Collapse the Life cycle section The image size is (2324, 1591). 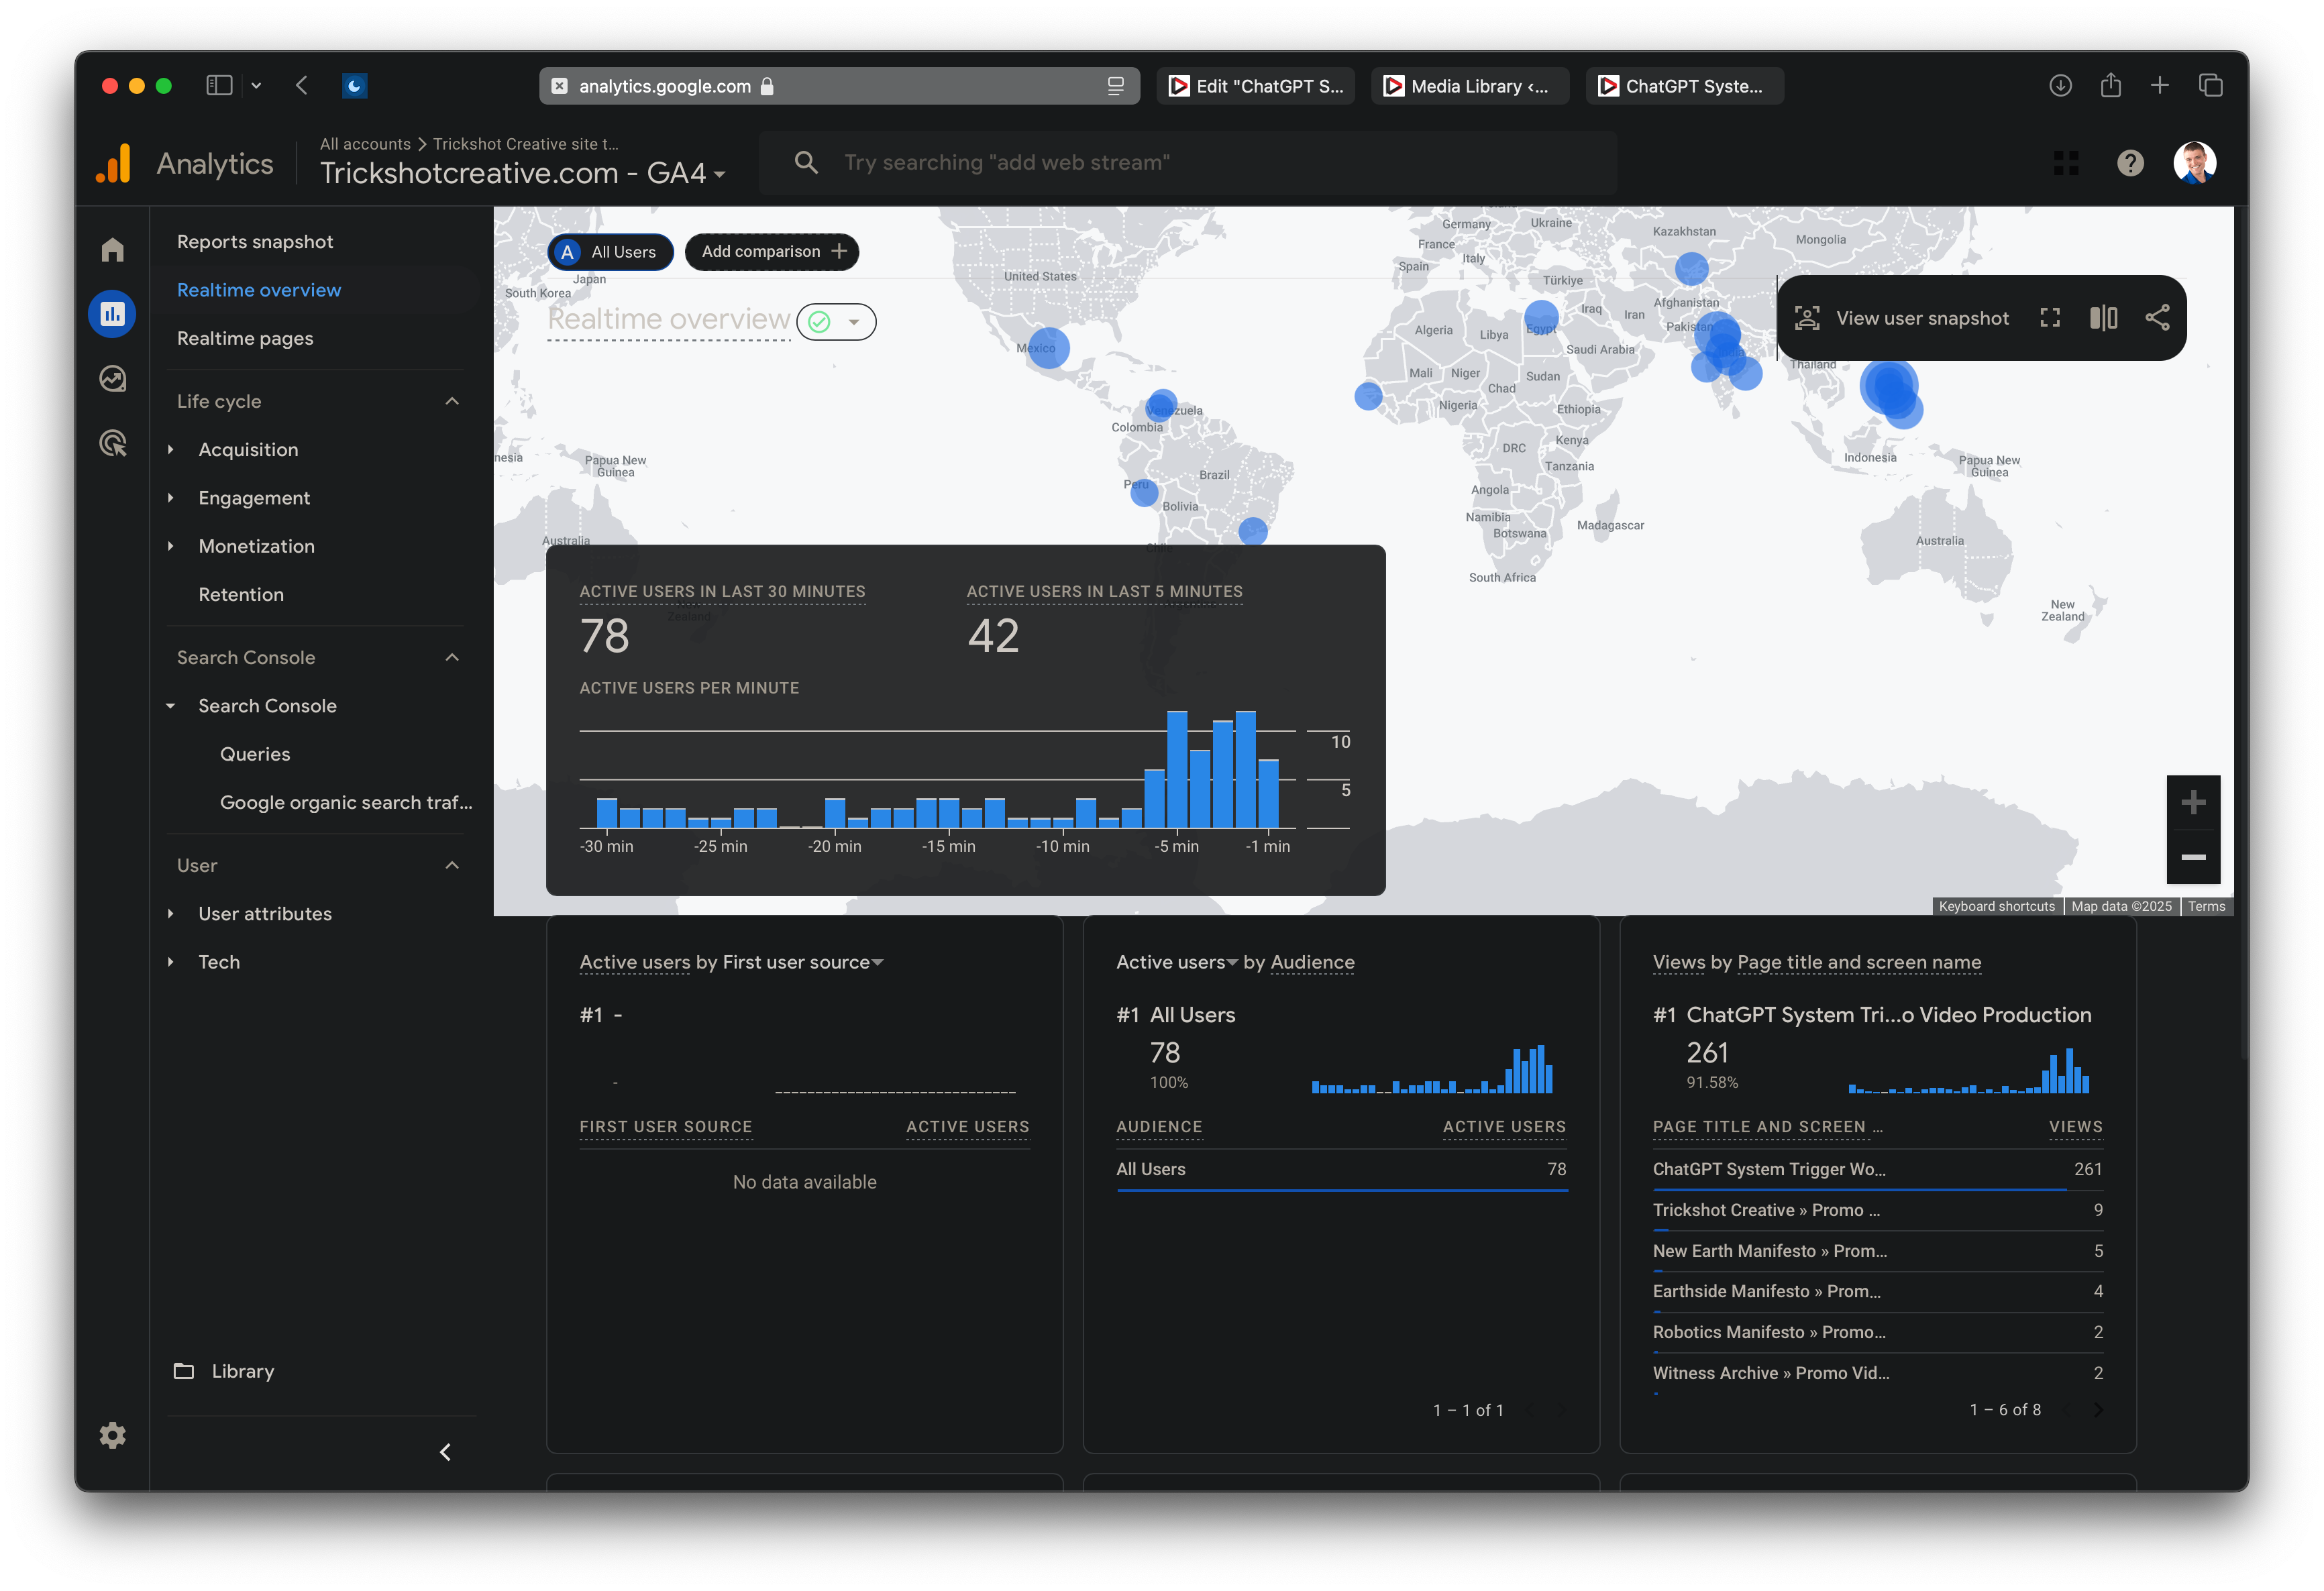click(x=452, y=401)
